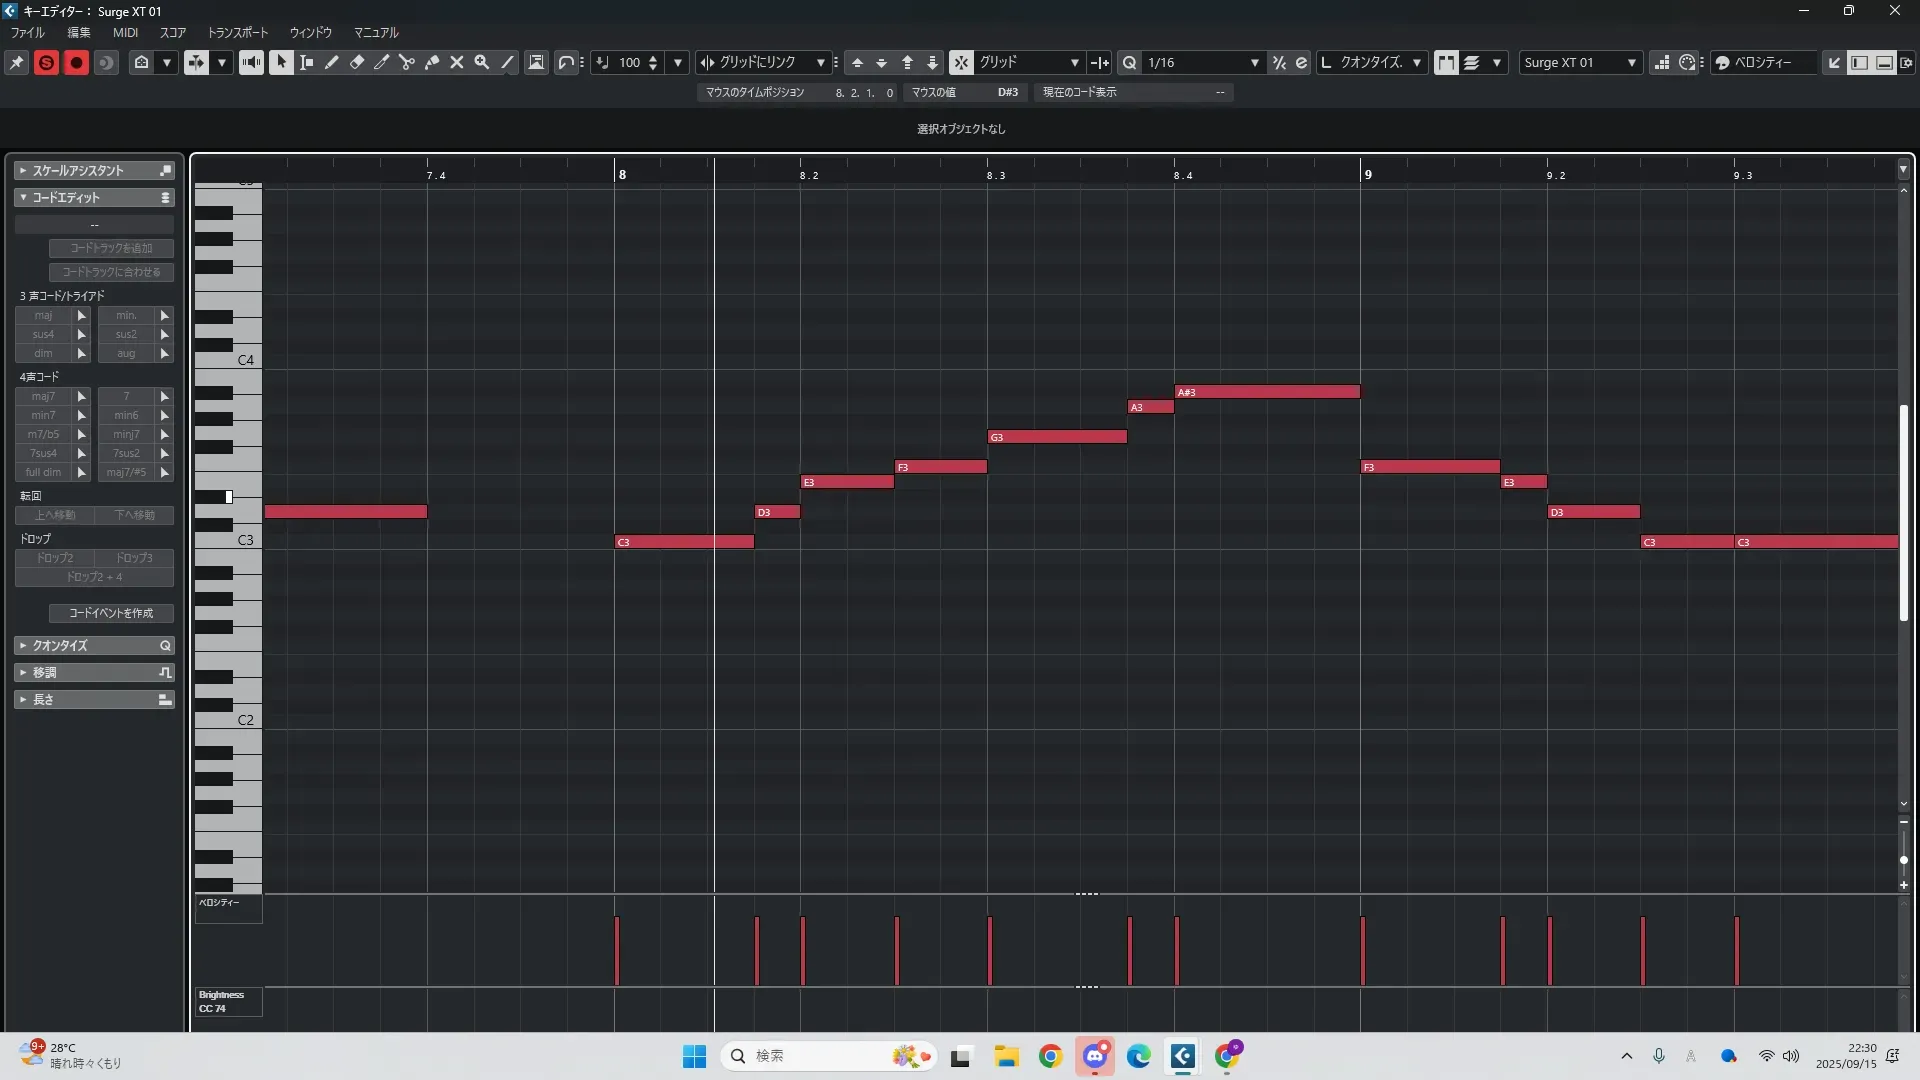Toggle Record in Editor button

pos(76,62)
